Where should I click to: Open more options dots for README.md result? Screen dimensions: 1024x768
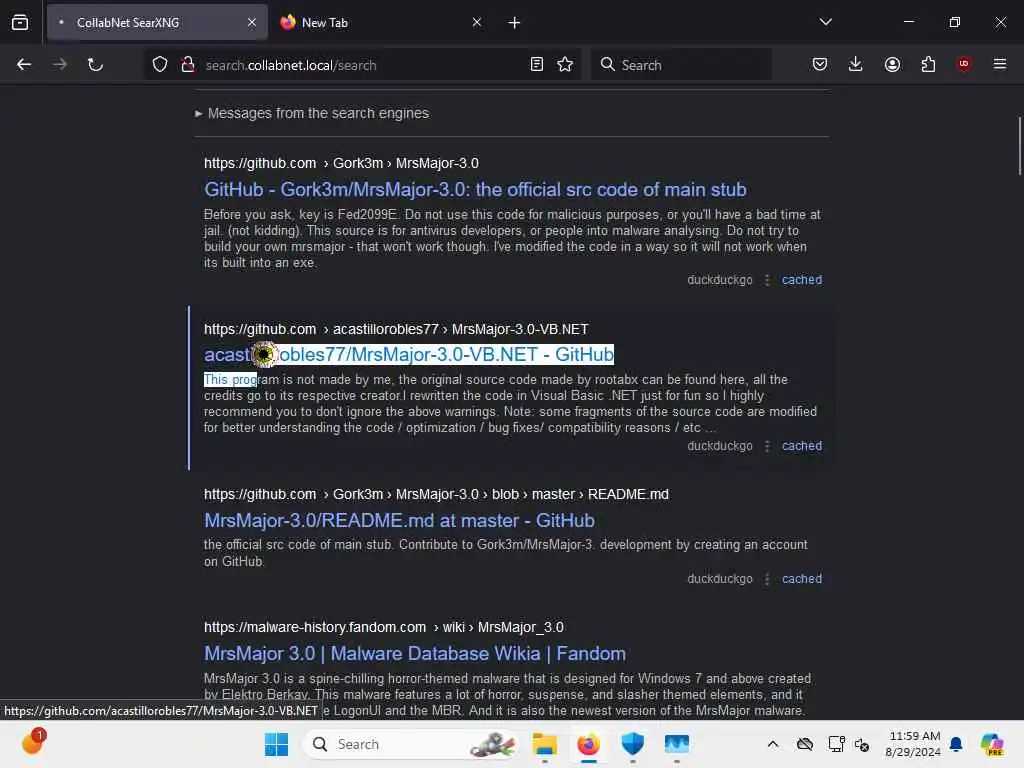click(767, 579)
